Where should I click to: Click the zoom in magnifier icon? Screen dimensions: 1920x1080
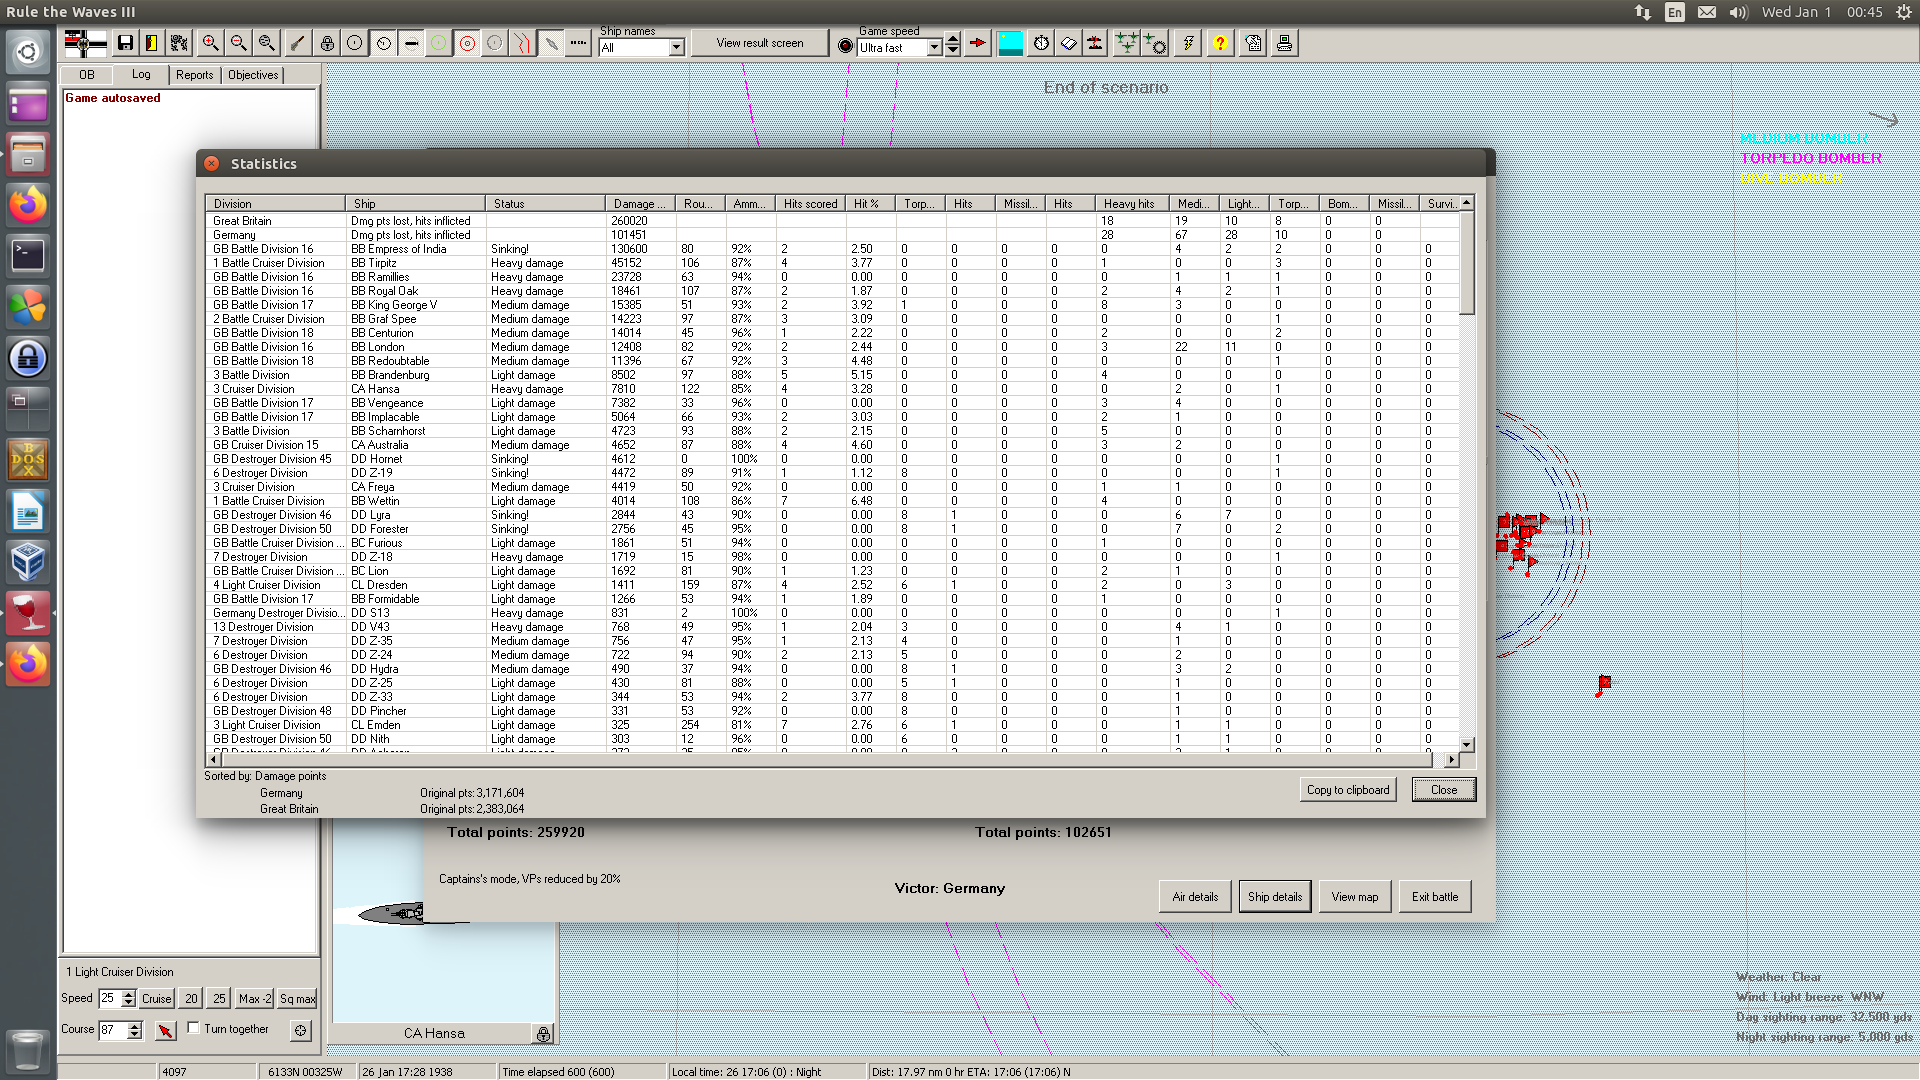point(210,43)
